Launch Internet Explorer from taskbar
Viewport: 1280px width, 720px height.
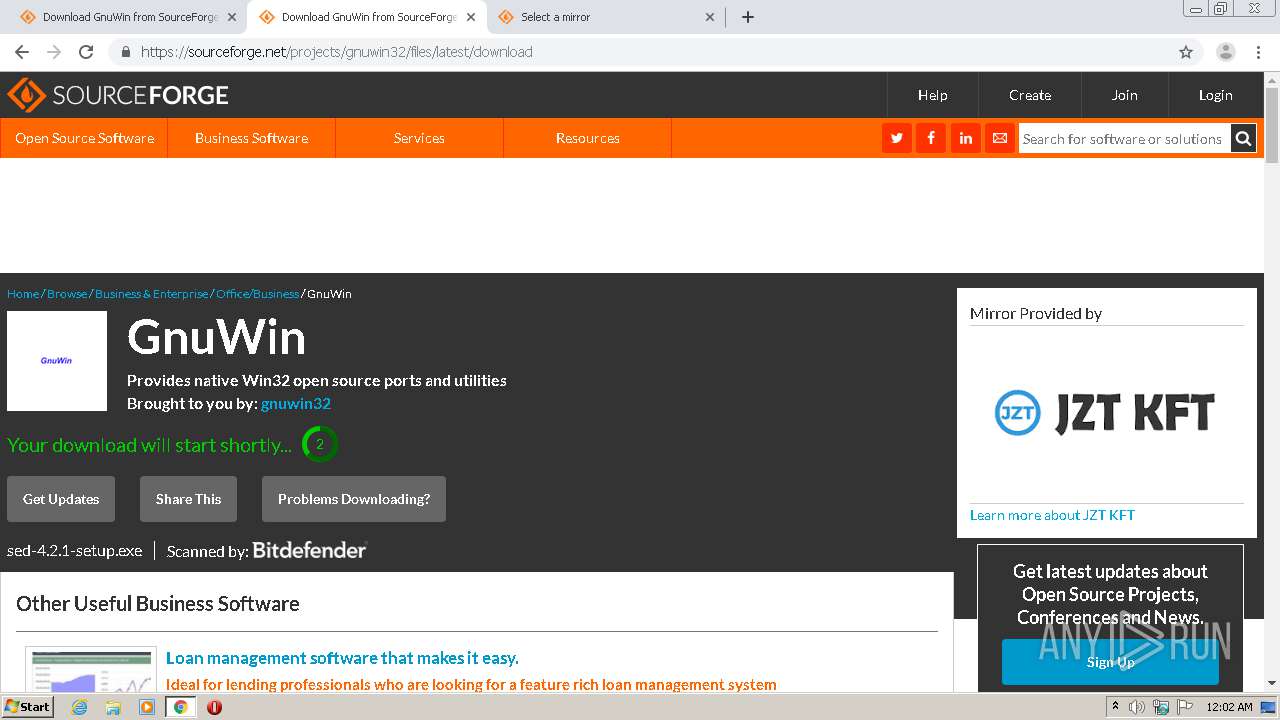[x=79, y=707]
